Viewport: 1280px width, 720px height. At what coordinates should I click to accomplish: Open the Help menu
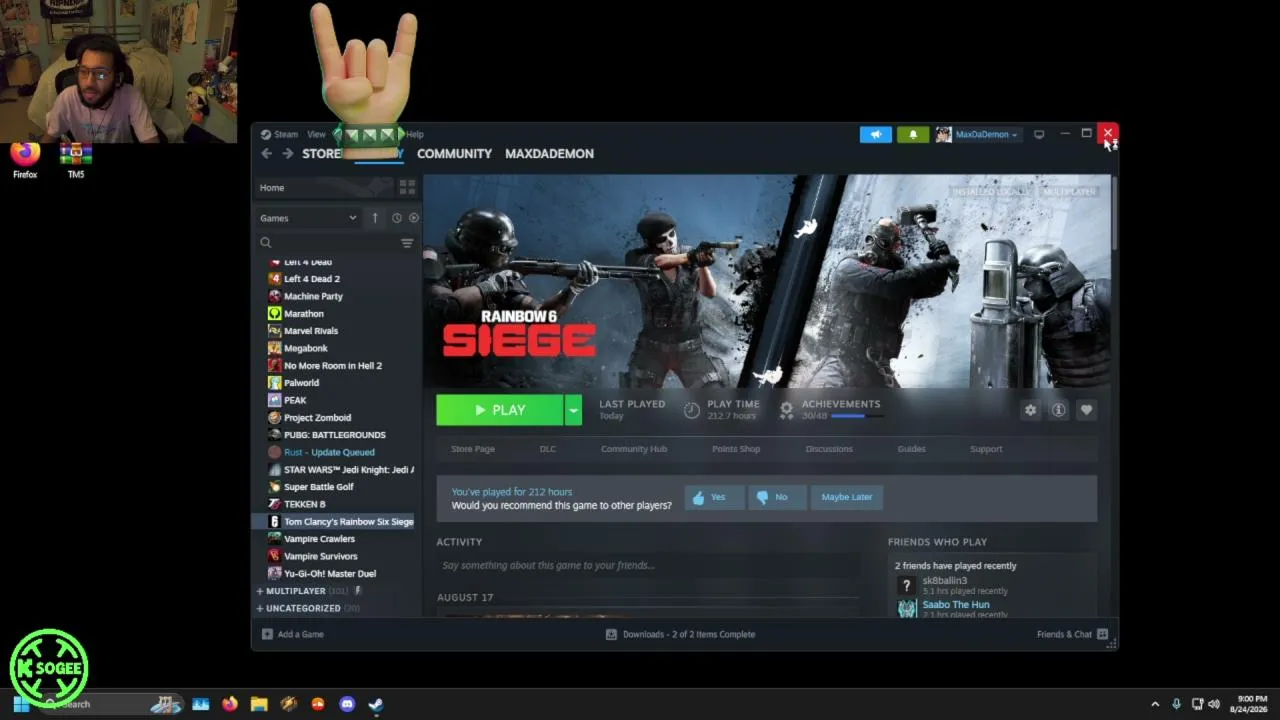click(x=415, y=134)
